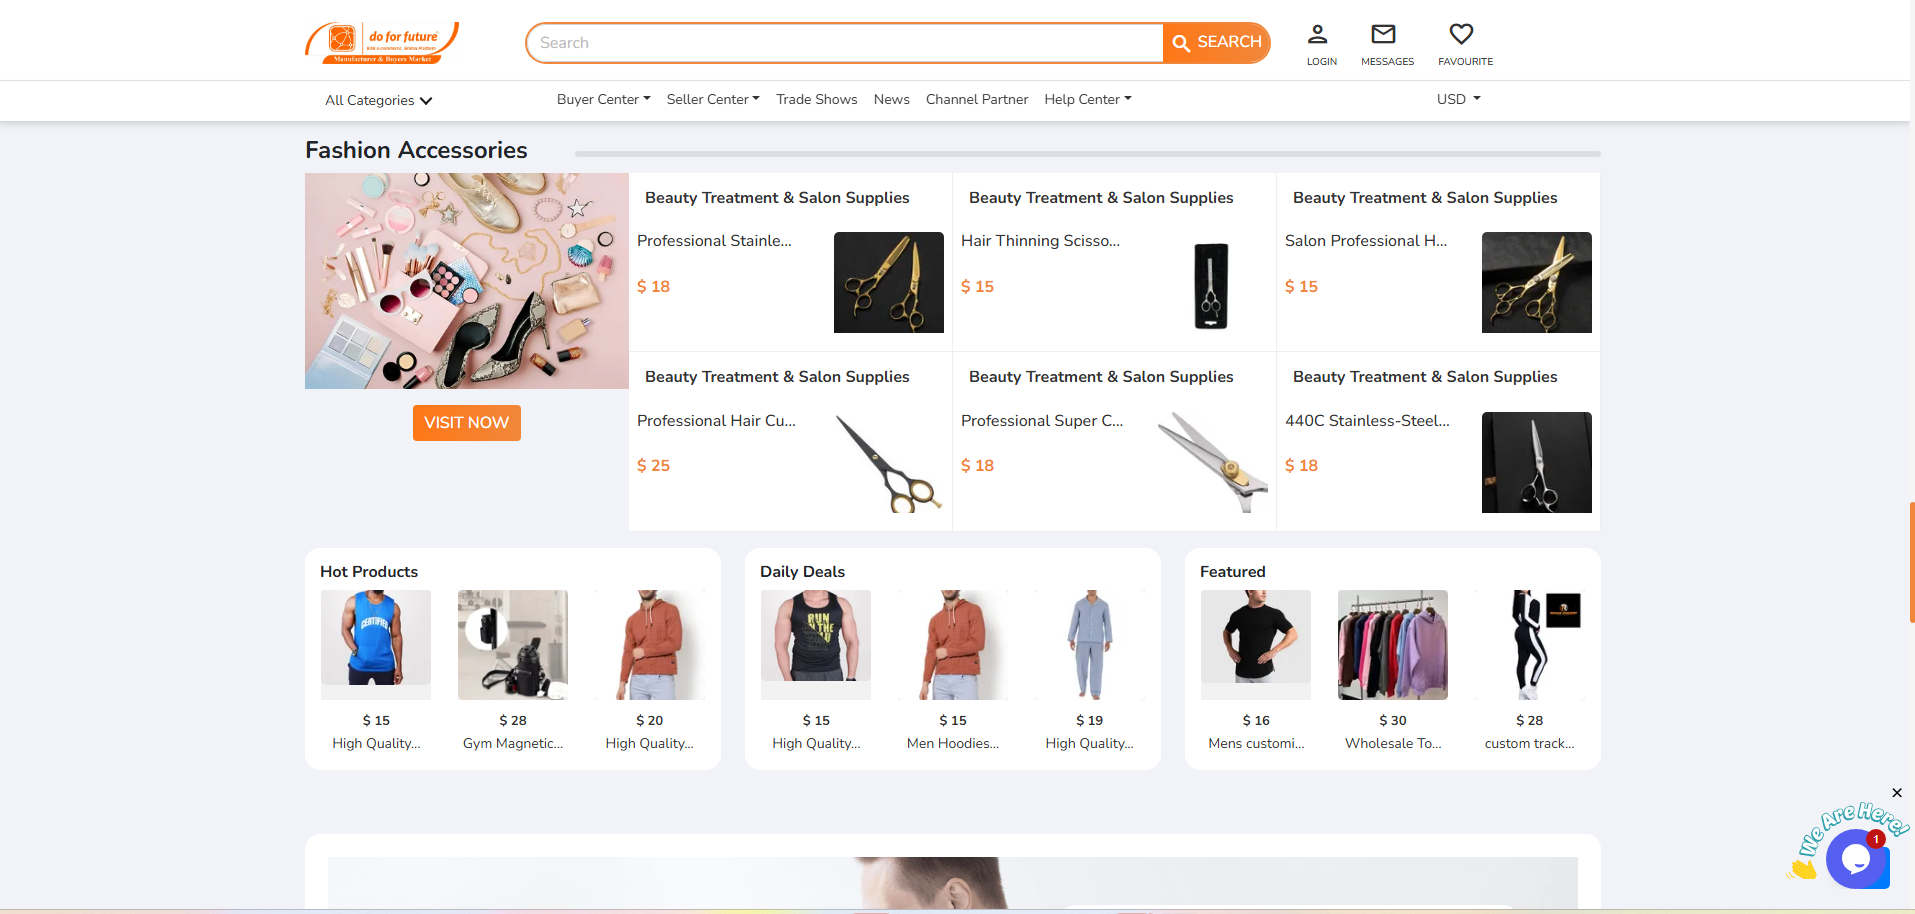Open the USD currency selector
Viewport: 1915px width, 914px height.
point(1458,99)
